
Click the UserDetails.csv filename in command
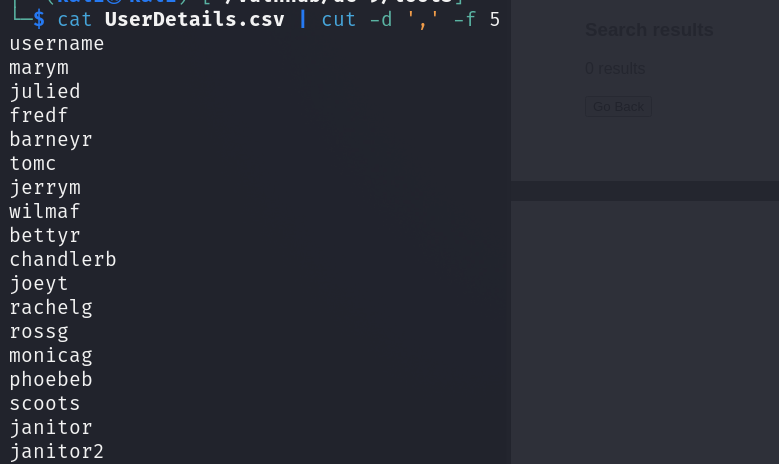(x=195, y=19)
